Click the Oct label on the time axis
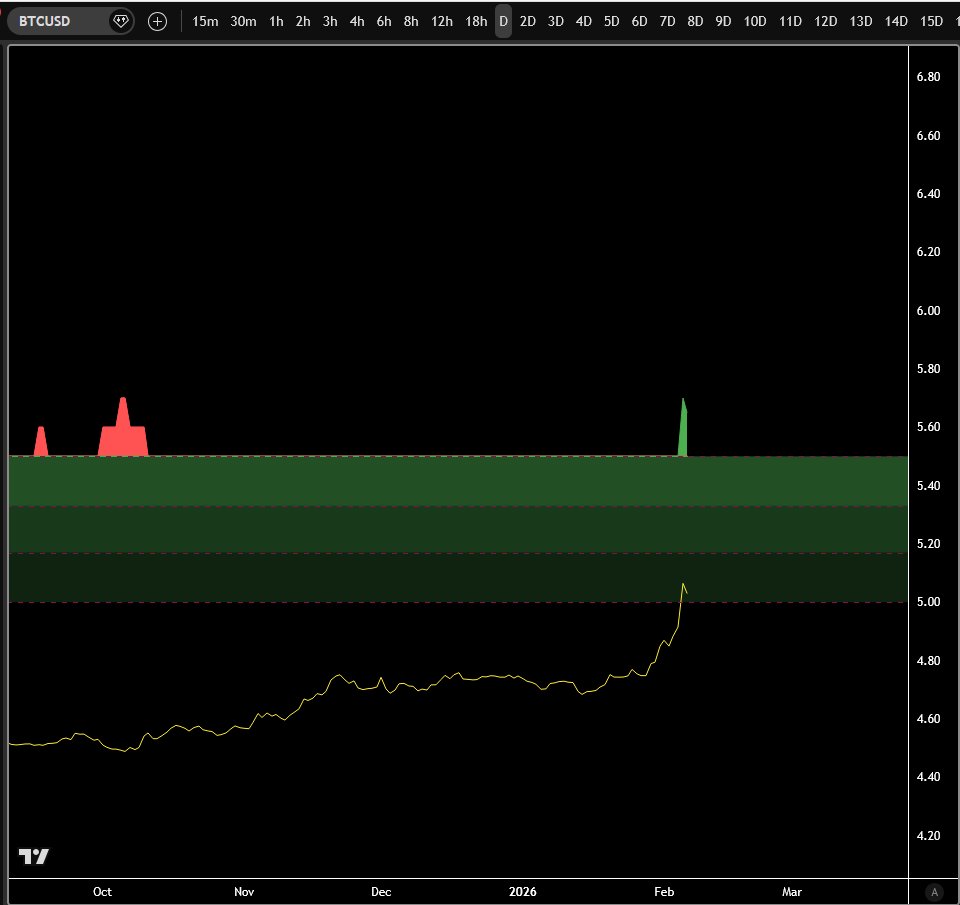The height and width of the screenshot is (905, 960). tap(102, 892)
